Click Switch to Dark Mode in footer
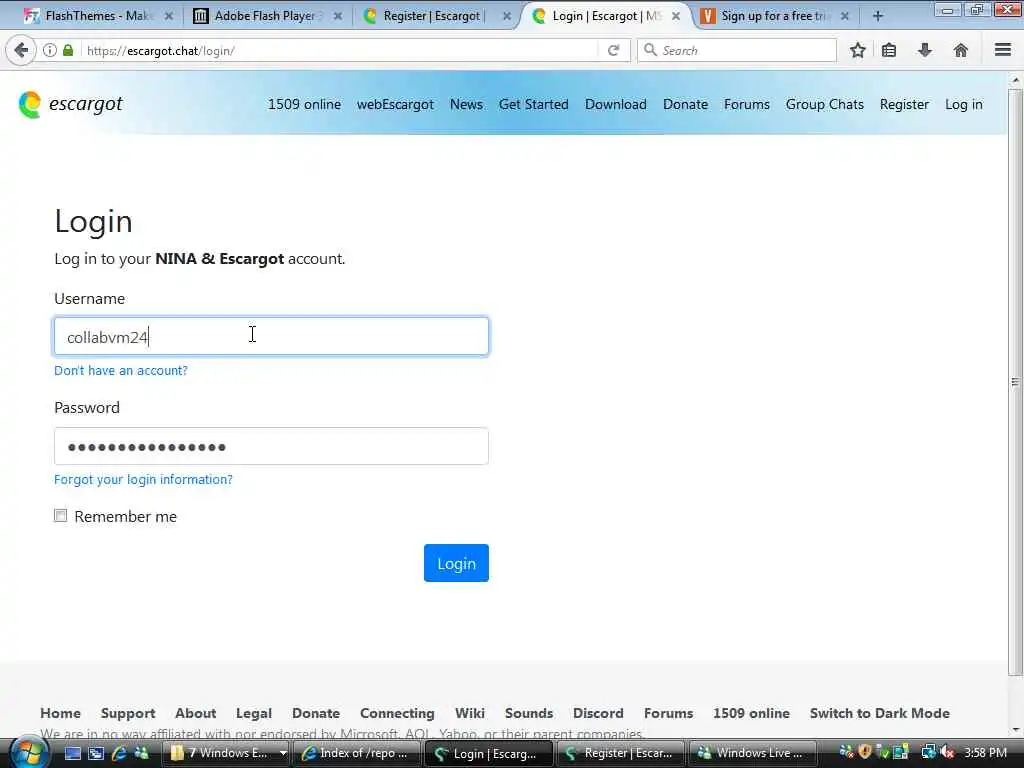 [x=880, y=713]
